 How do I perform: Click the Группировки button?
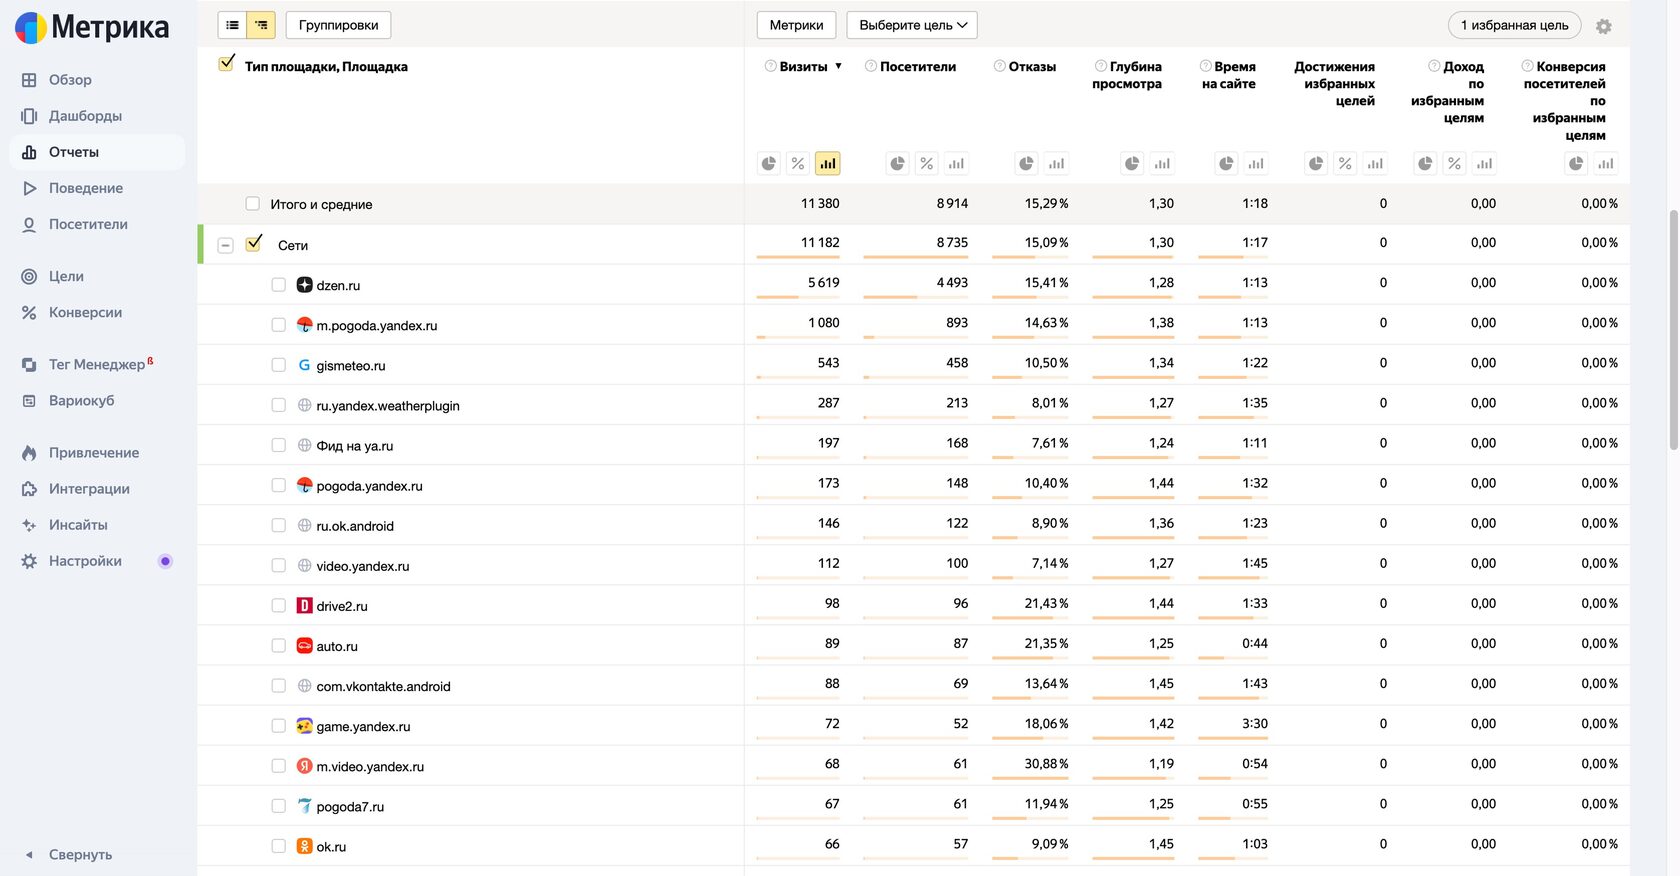(338, 25)
